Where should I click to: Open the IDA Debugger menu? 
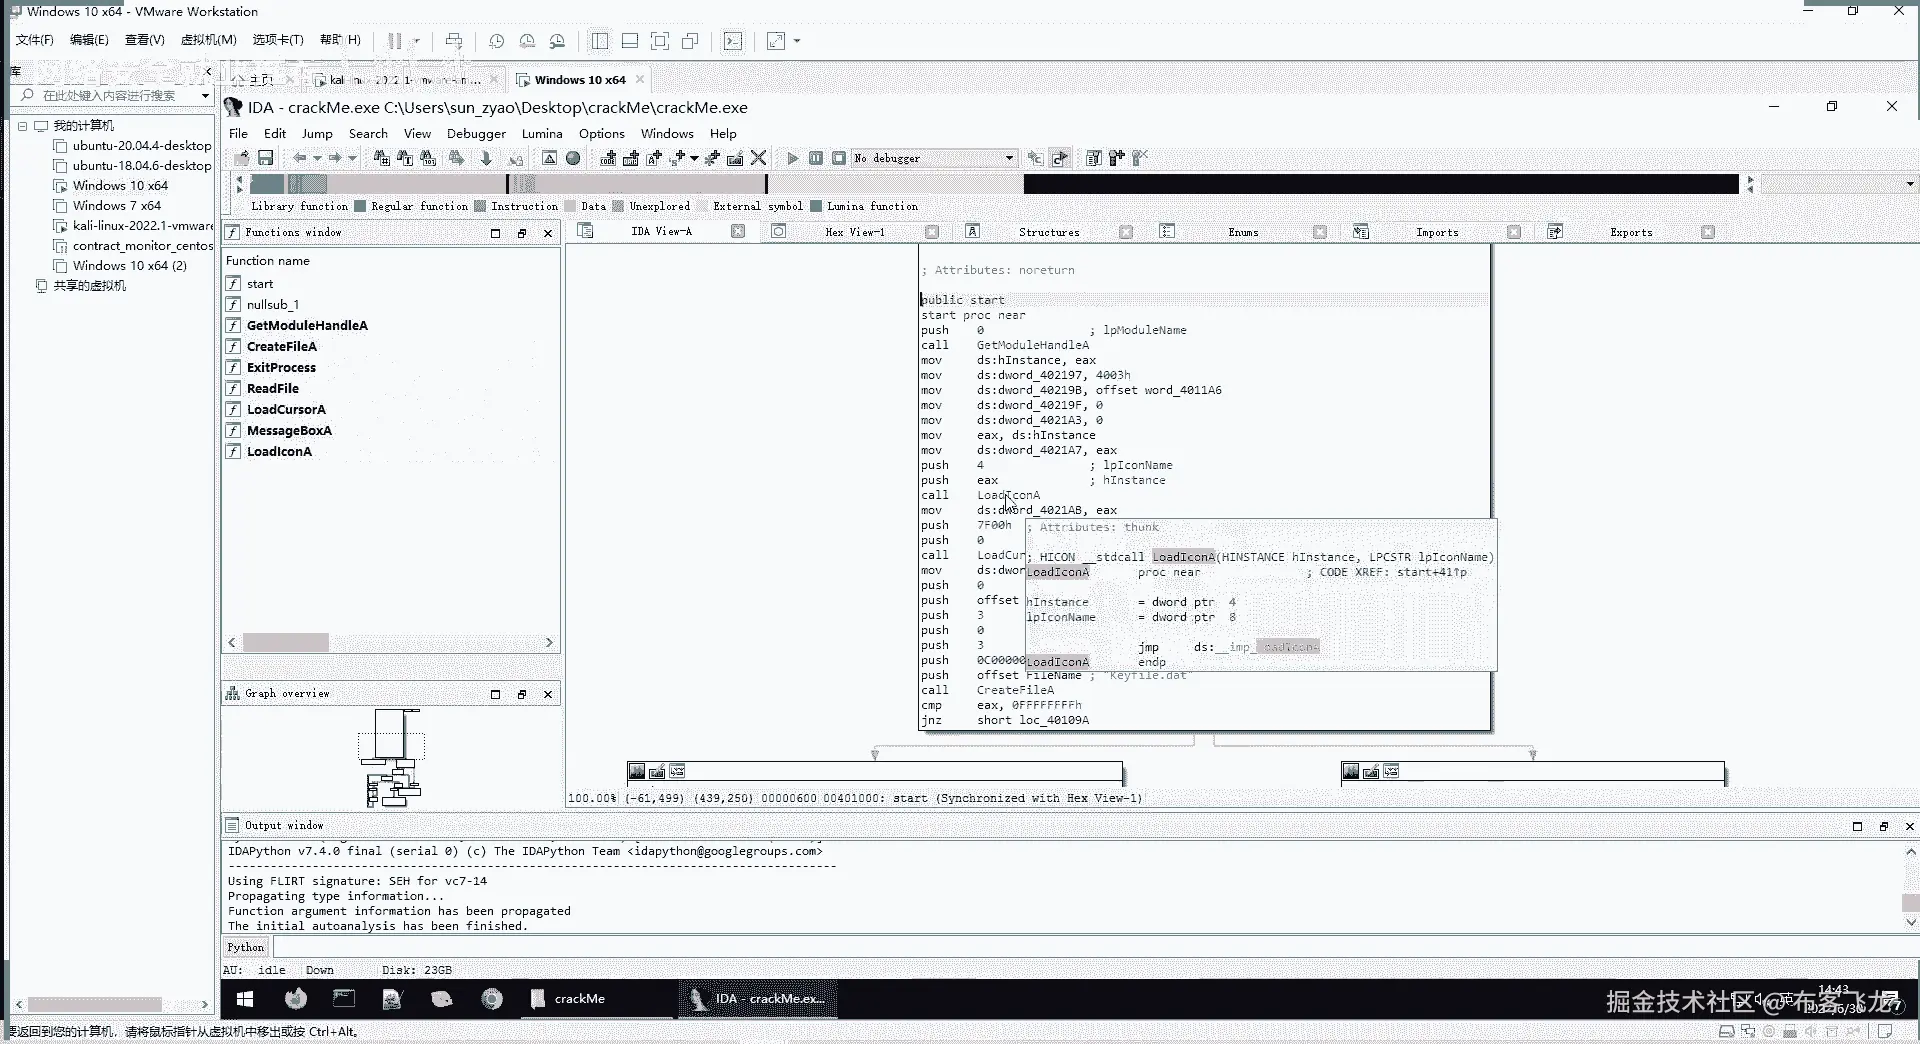(x=476, y=134)
